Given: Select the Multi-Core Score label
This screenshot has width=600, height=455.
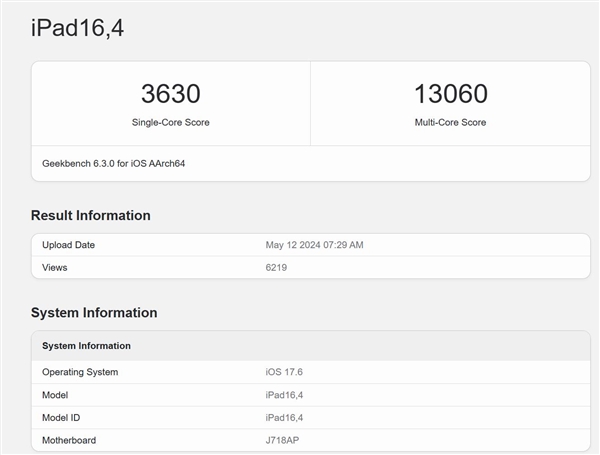Looking at the screenshot, I should pyautogui.click(x=450, y=122).
